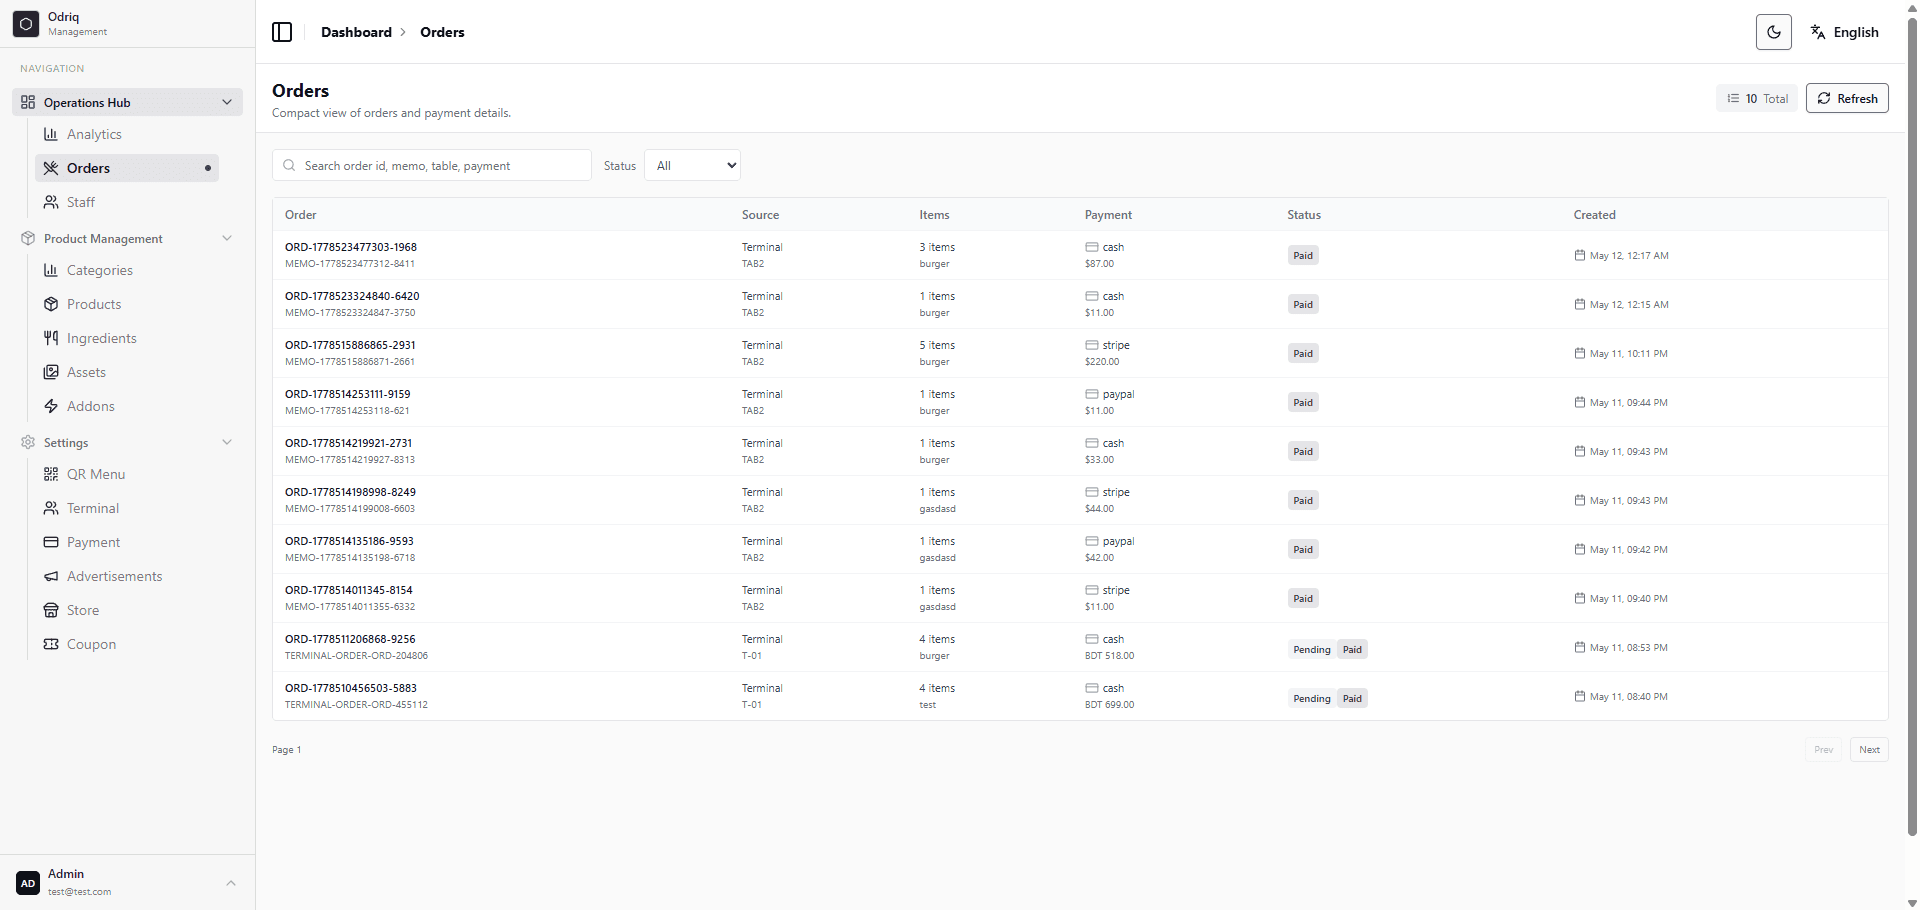The image size is (1920, 910).
Task: Go to the Next page of orders
Action: (x=1869, y=749)
